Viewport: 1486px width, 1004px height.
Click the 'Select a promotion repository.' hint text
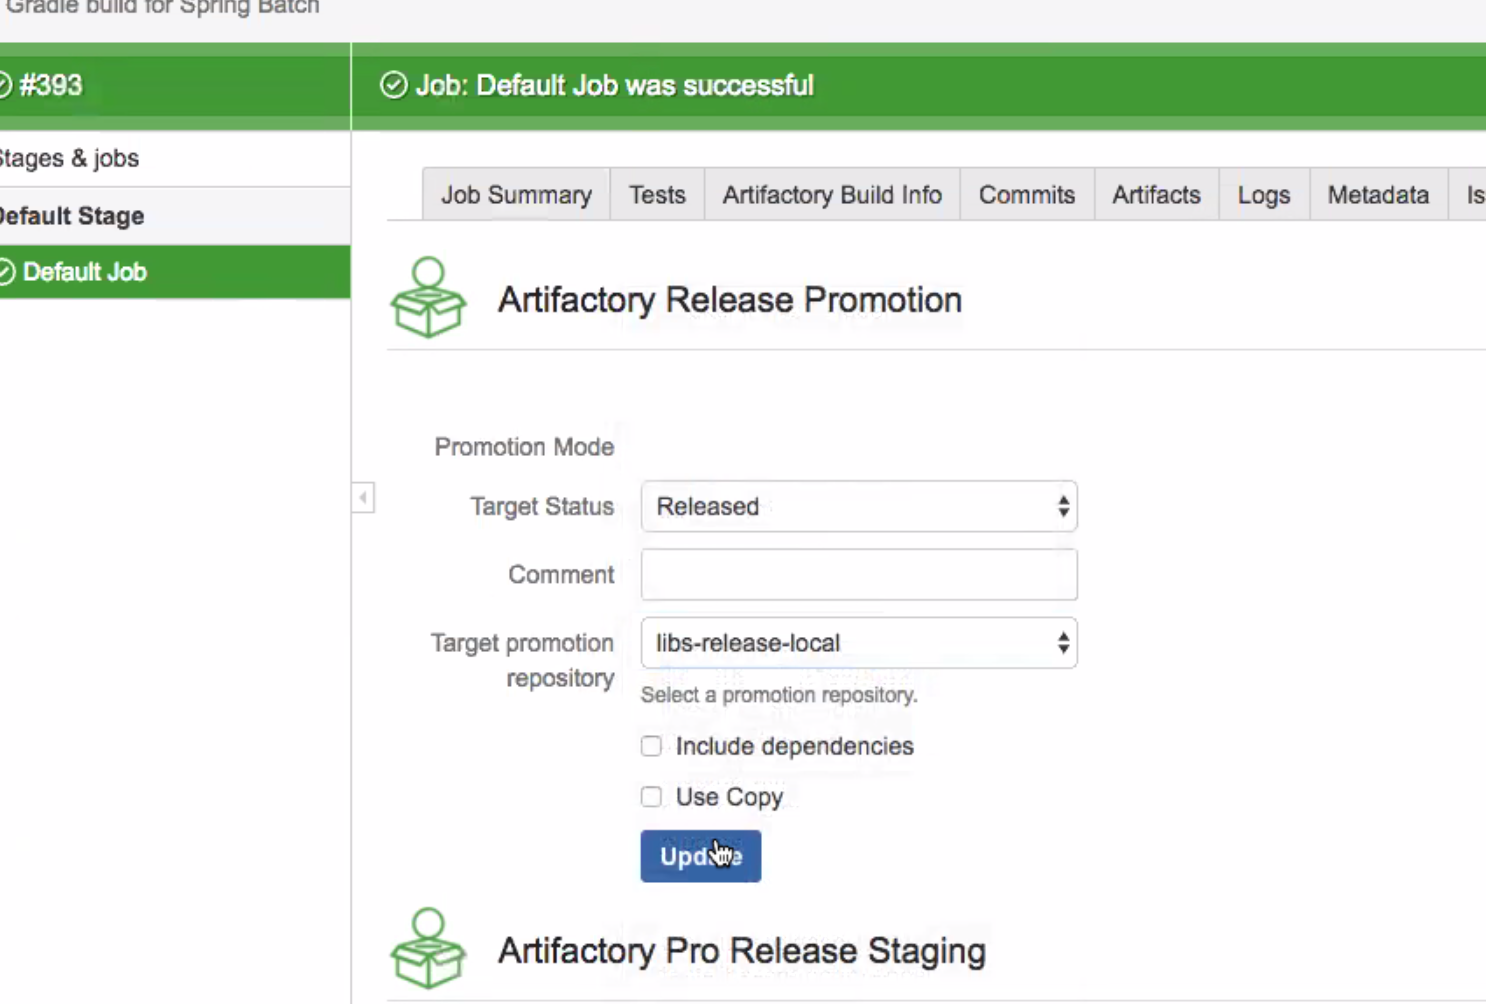(779, 695)
